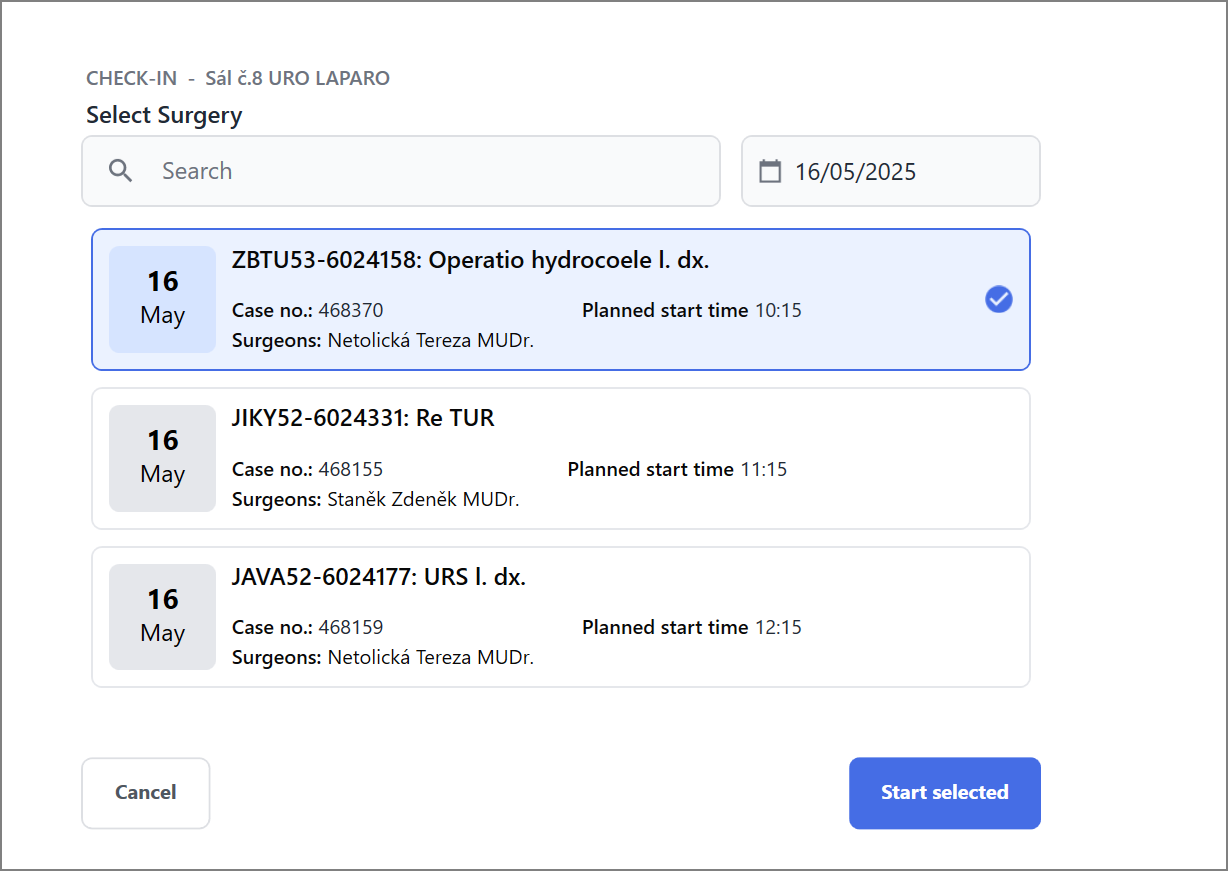This screenshot has width=1228, height=871.
Task: Click case number 468159
Action: tap(351, 628)
